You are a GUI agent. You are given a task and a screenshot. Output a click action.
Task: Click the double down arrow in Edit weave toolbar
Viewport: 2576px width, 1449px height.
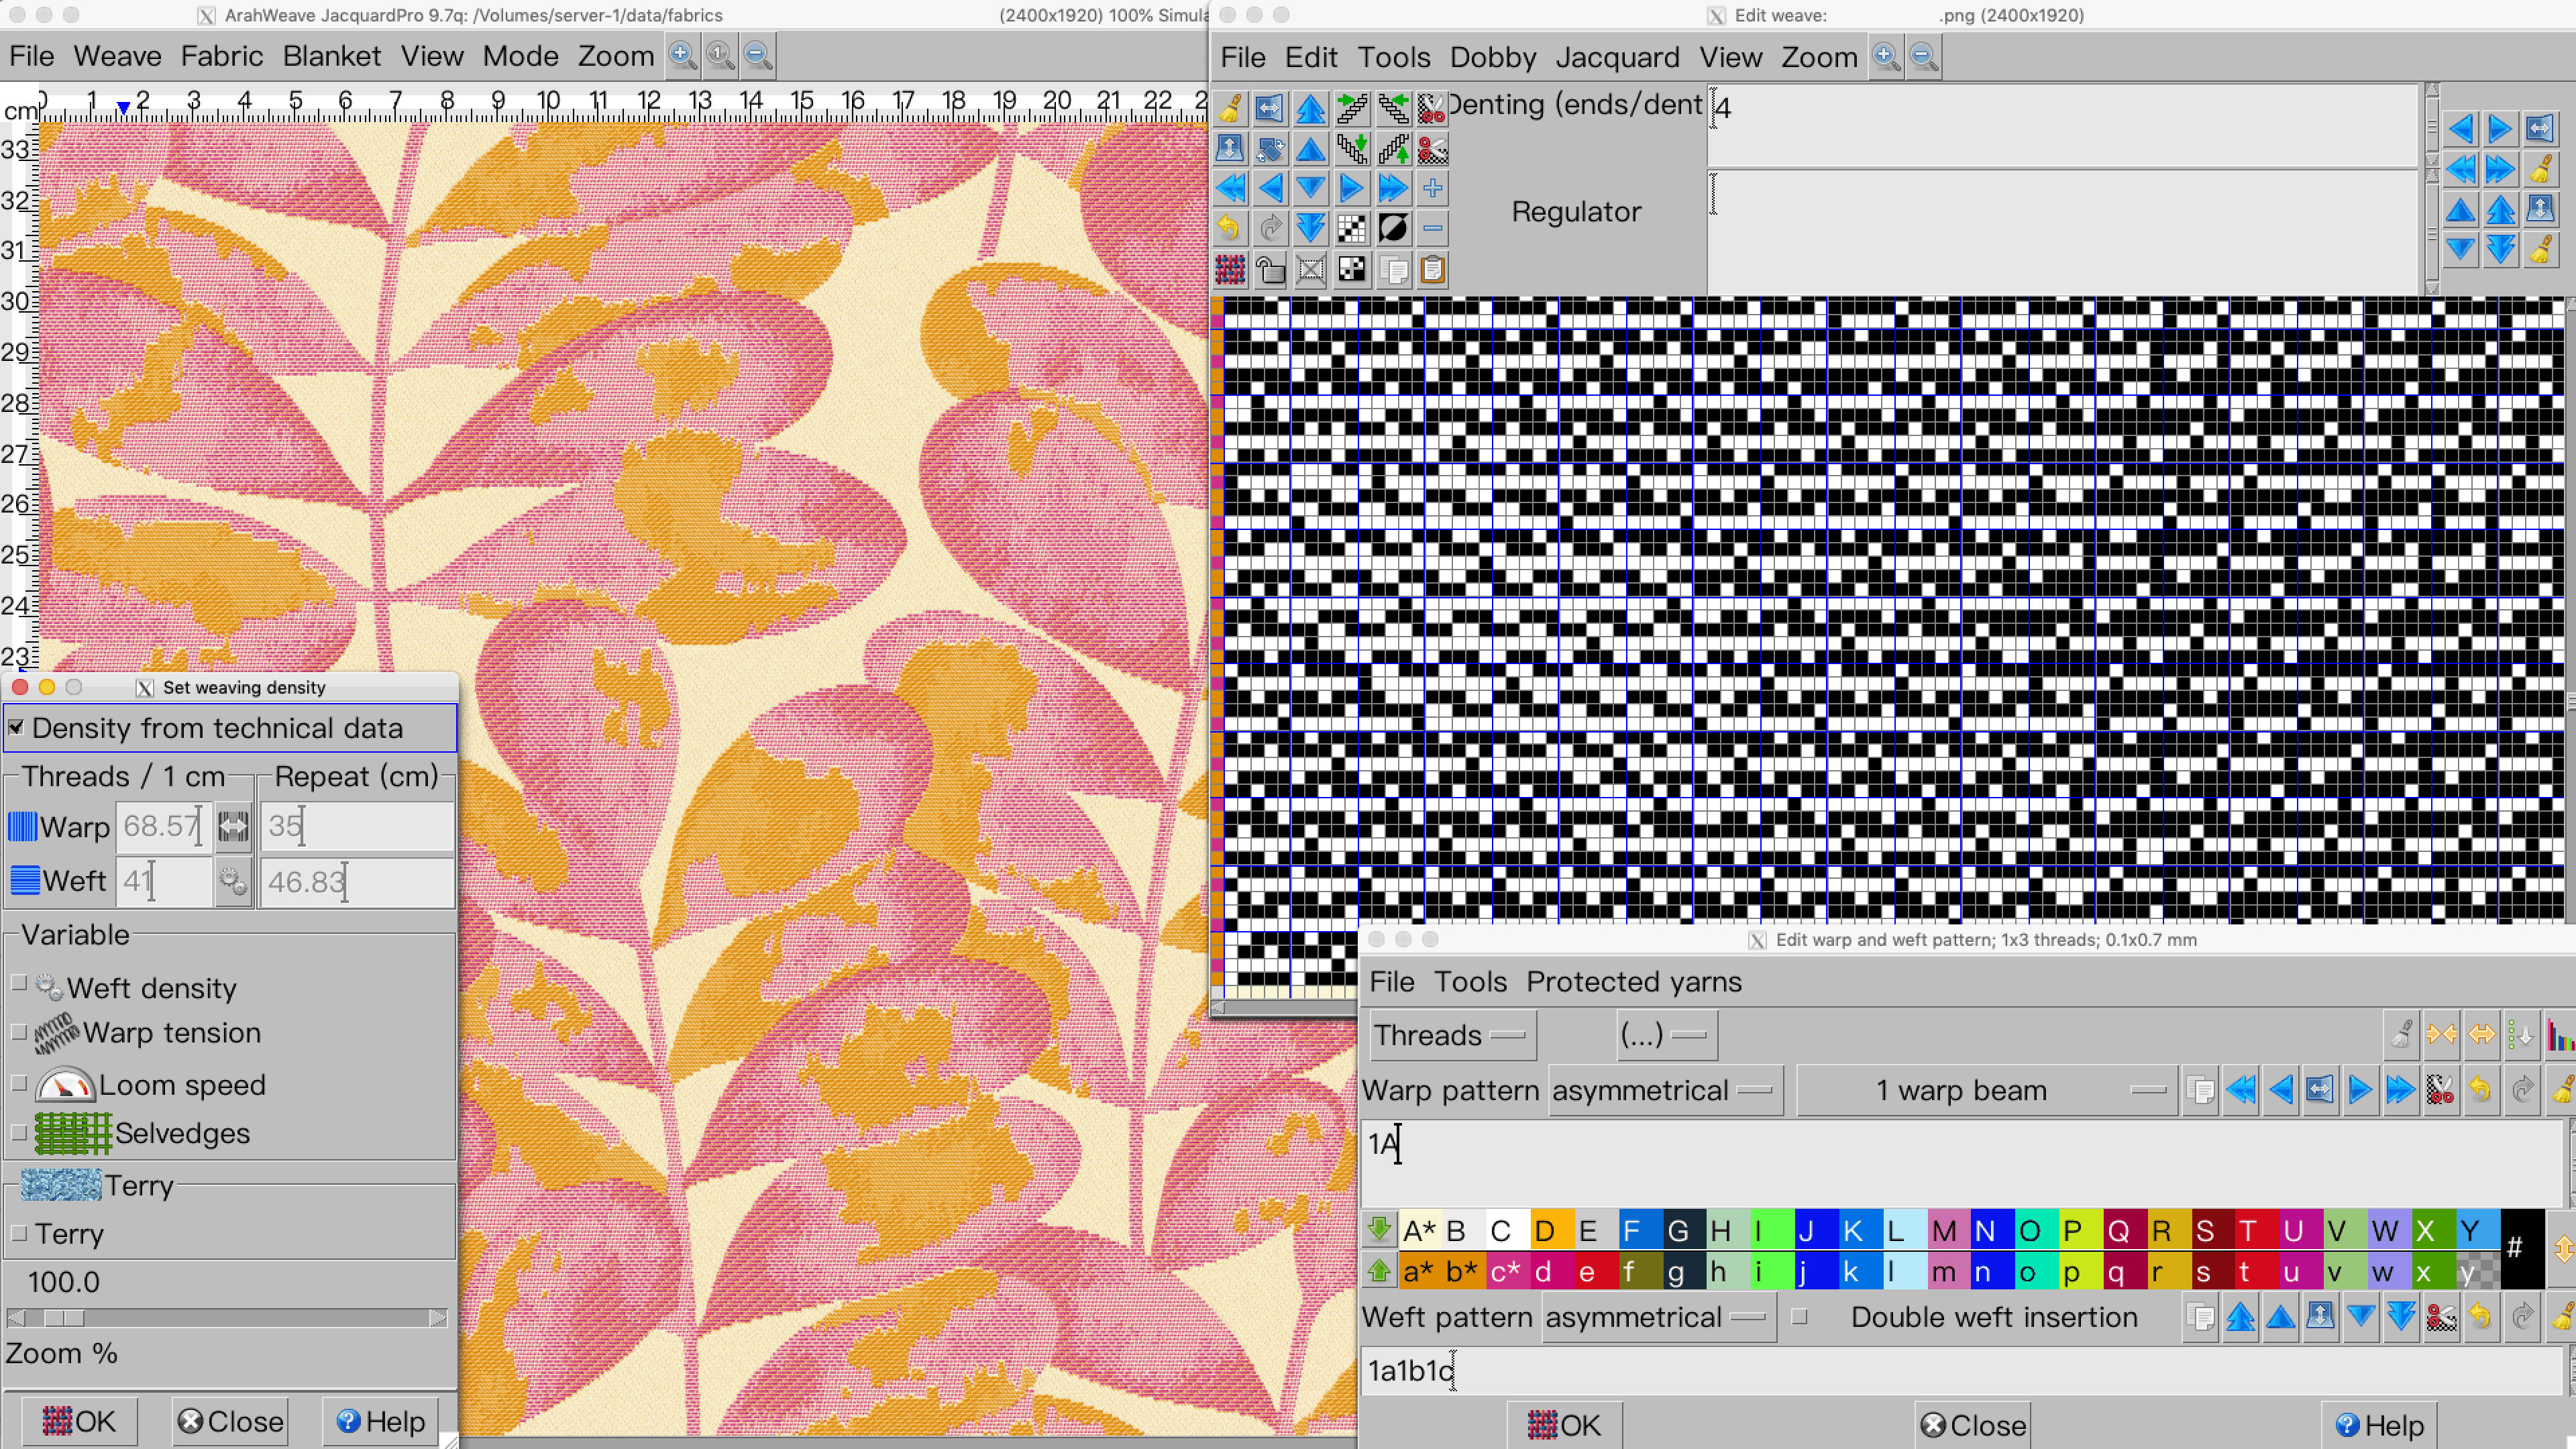point(1311,229)
